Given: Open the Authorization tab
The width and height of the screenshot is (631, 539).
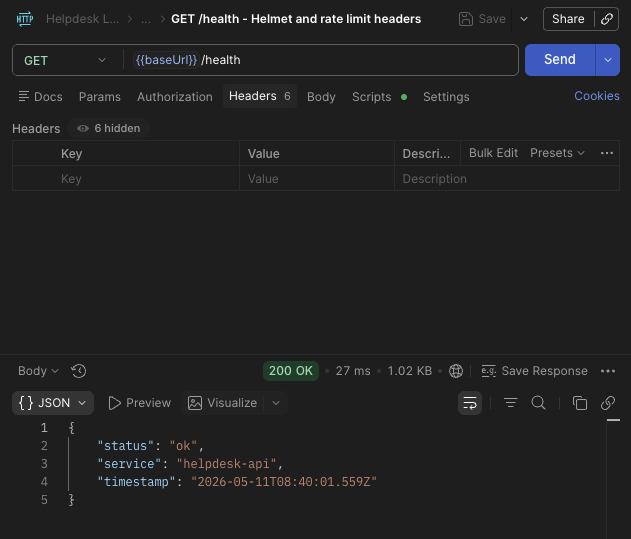Looking at the screenshot, I should pyautogui.click(x=175, y=97).
